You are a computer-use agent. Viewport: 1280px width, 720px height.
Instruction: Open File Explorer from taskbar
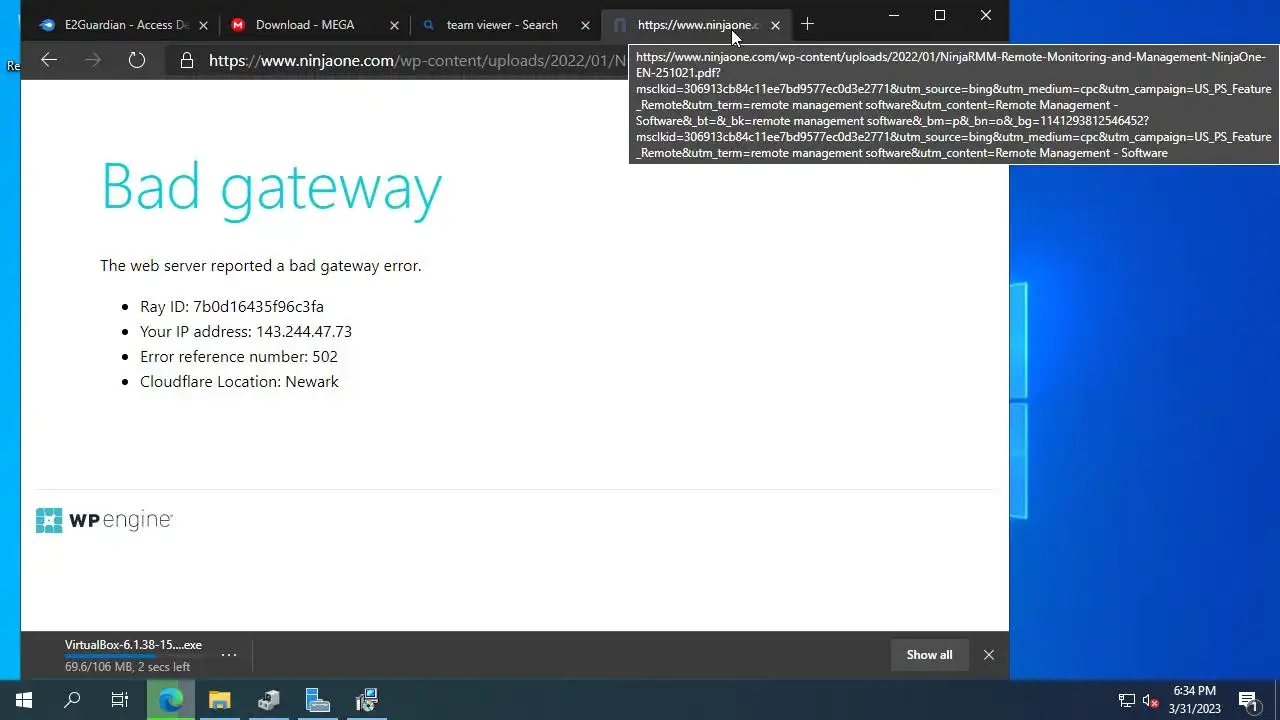point(219,700)
